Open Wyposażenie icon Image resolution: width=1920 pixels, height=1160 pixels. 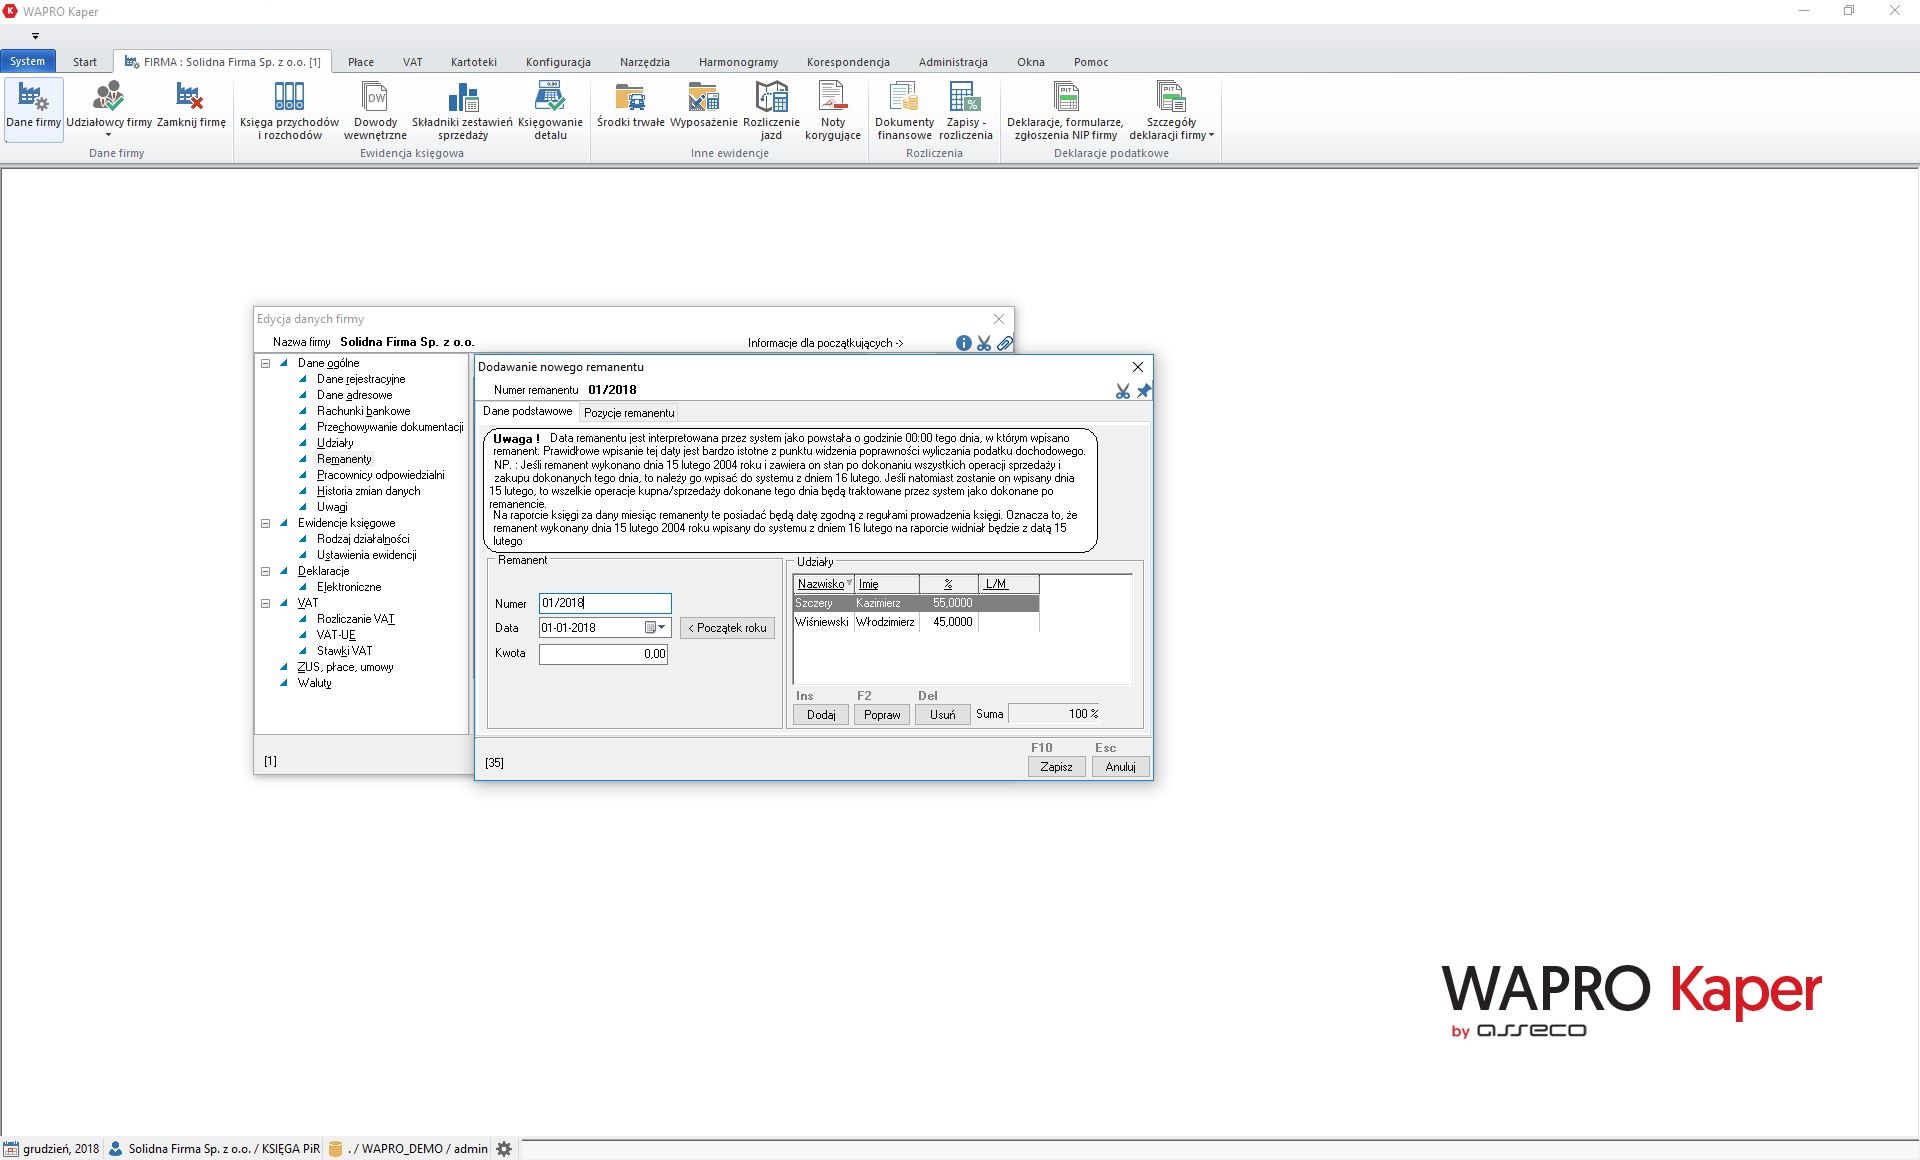click(703, 105)
